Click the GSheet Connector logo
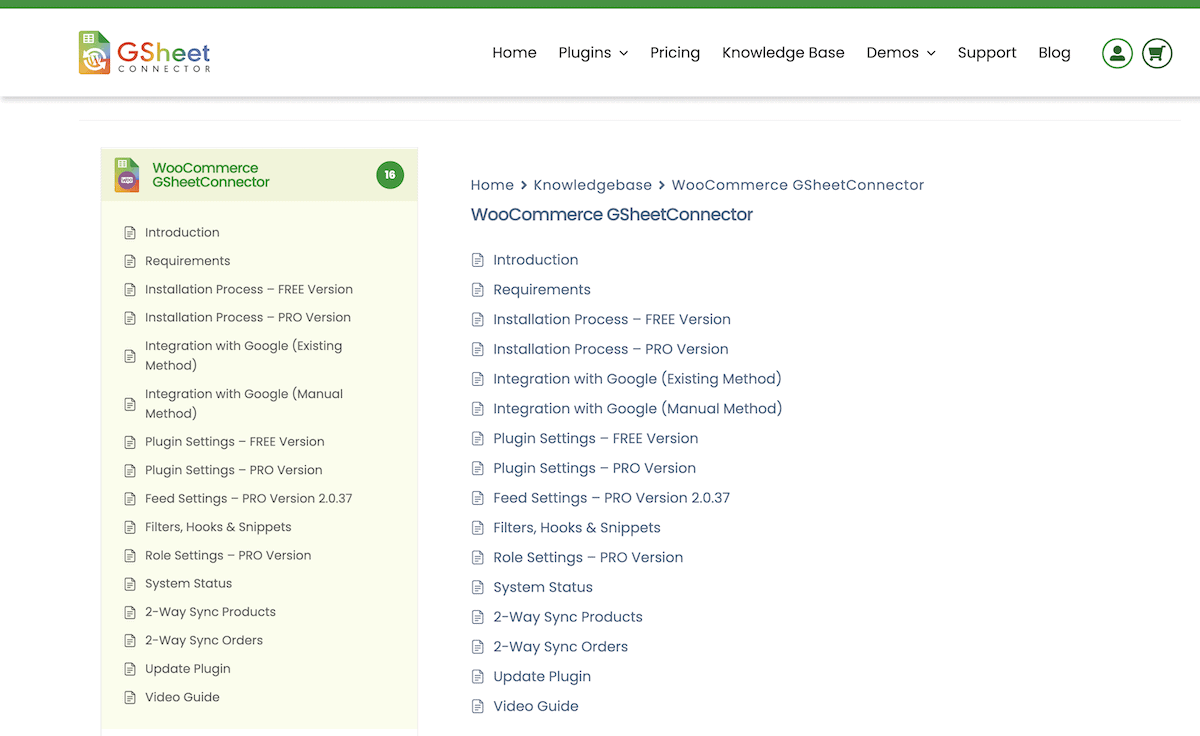 [x=145, y=53]
